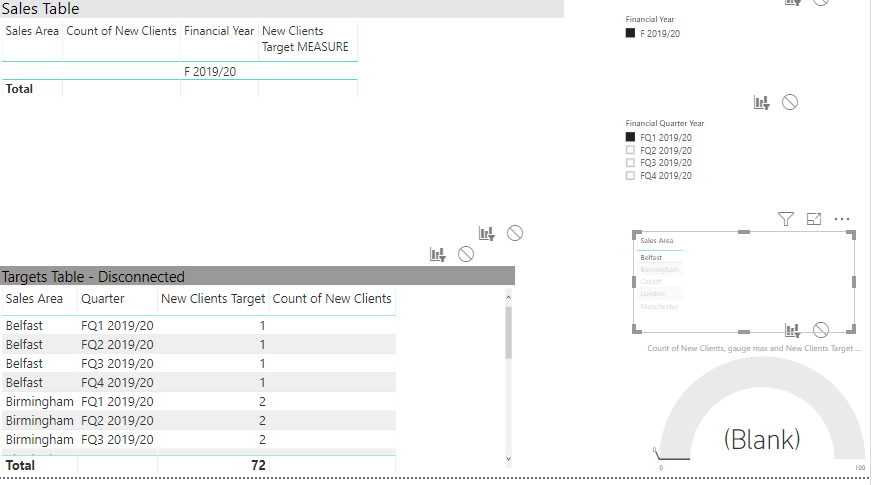The width and height of the screenshot is (877, 485).
Task: Tick the FQ4 2019/20 checkbox
Action: (x=630, y=175)
